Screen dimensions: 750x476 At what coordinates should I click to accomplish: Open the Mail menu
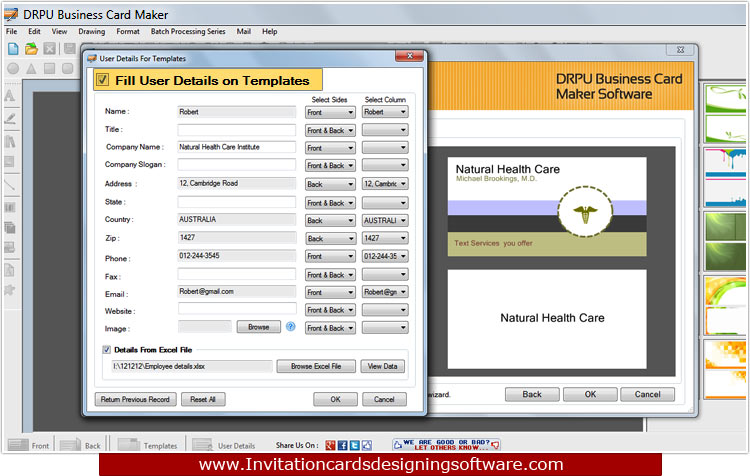[243, 32]
